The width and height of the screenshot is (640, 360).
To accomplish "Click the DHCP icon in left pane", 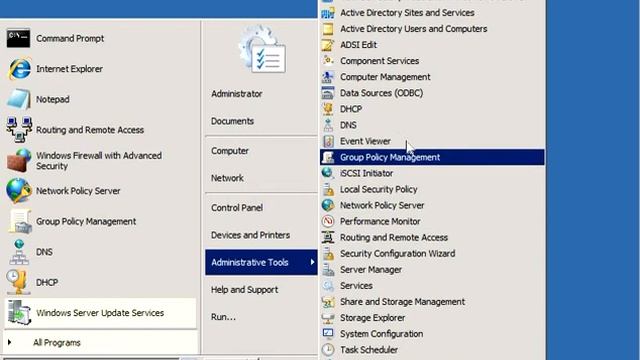I will 18,282.
